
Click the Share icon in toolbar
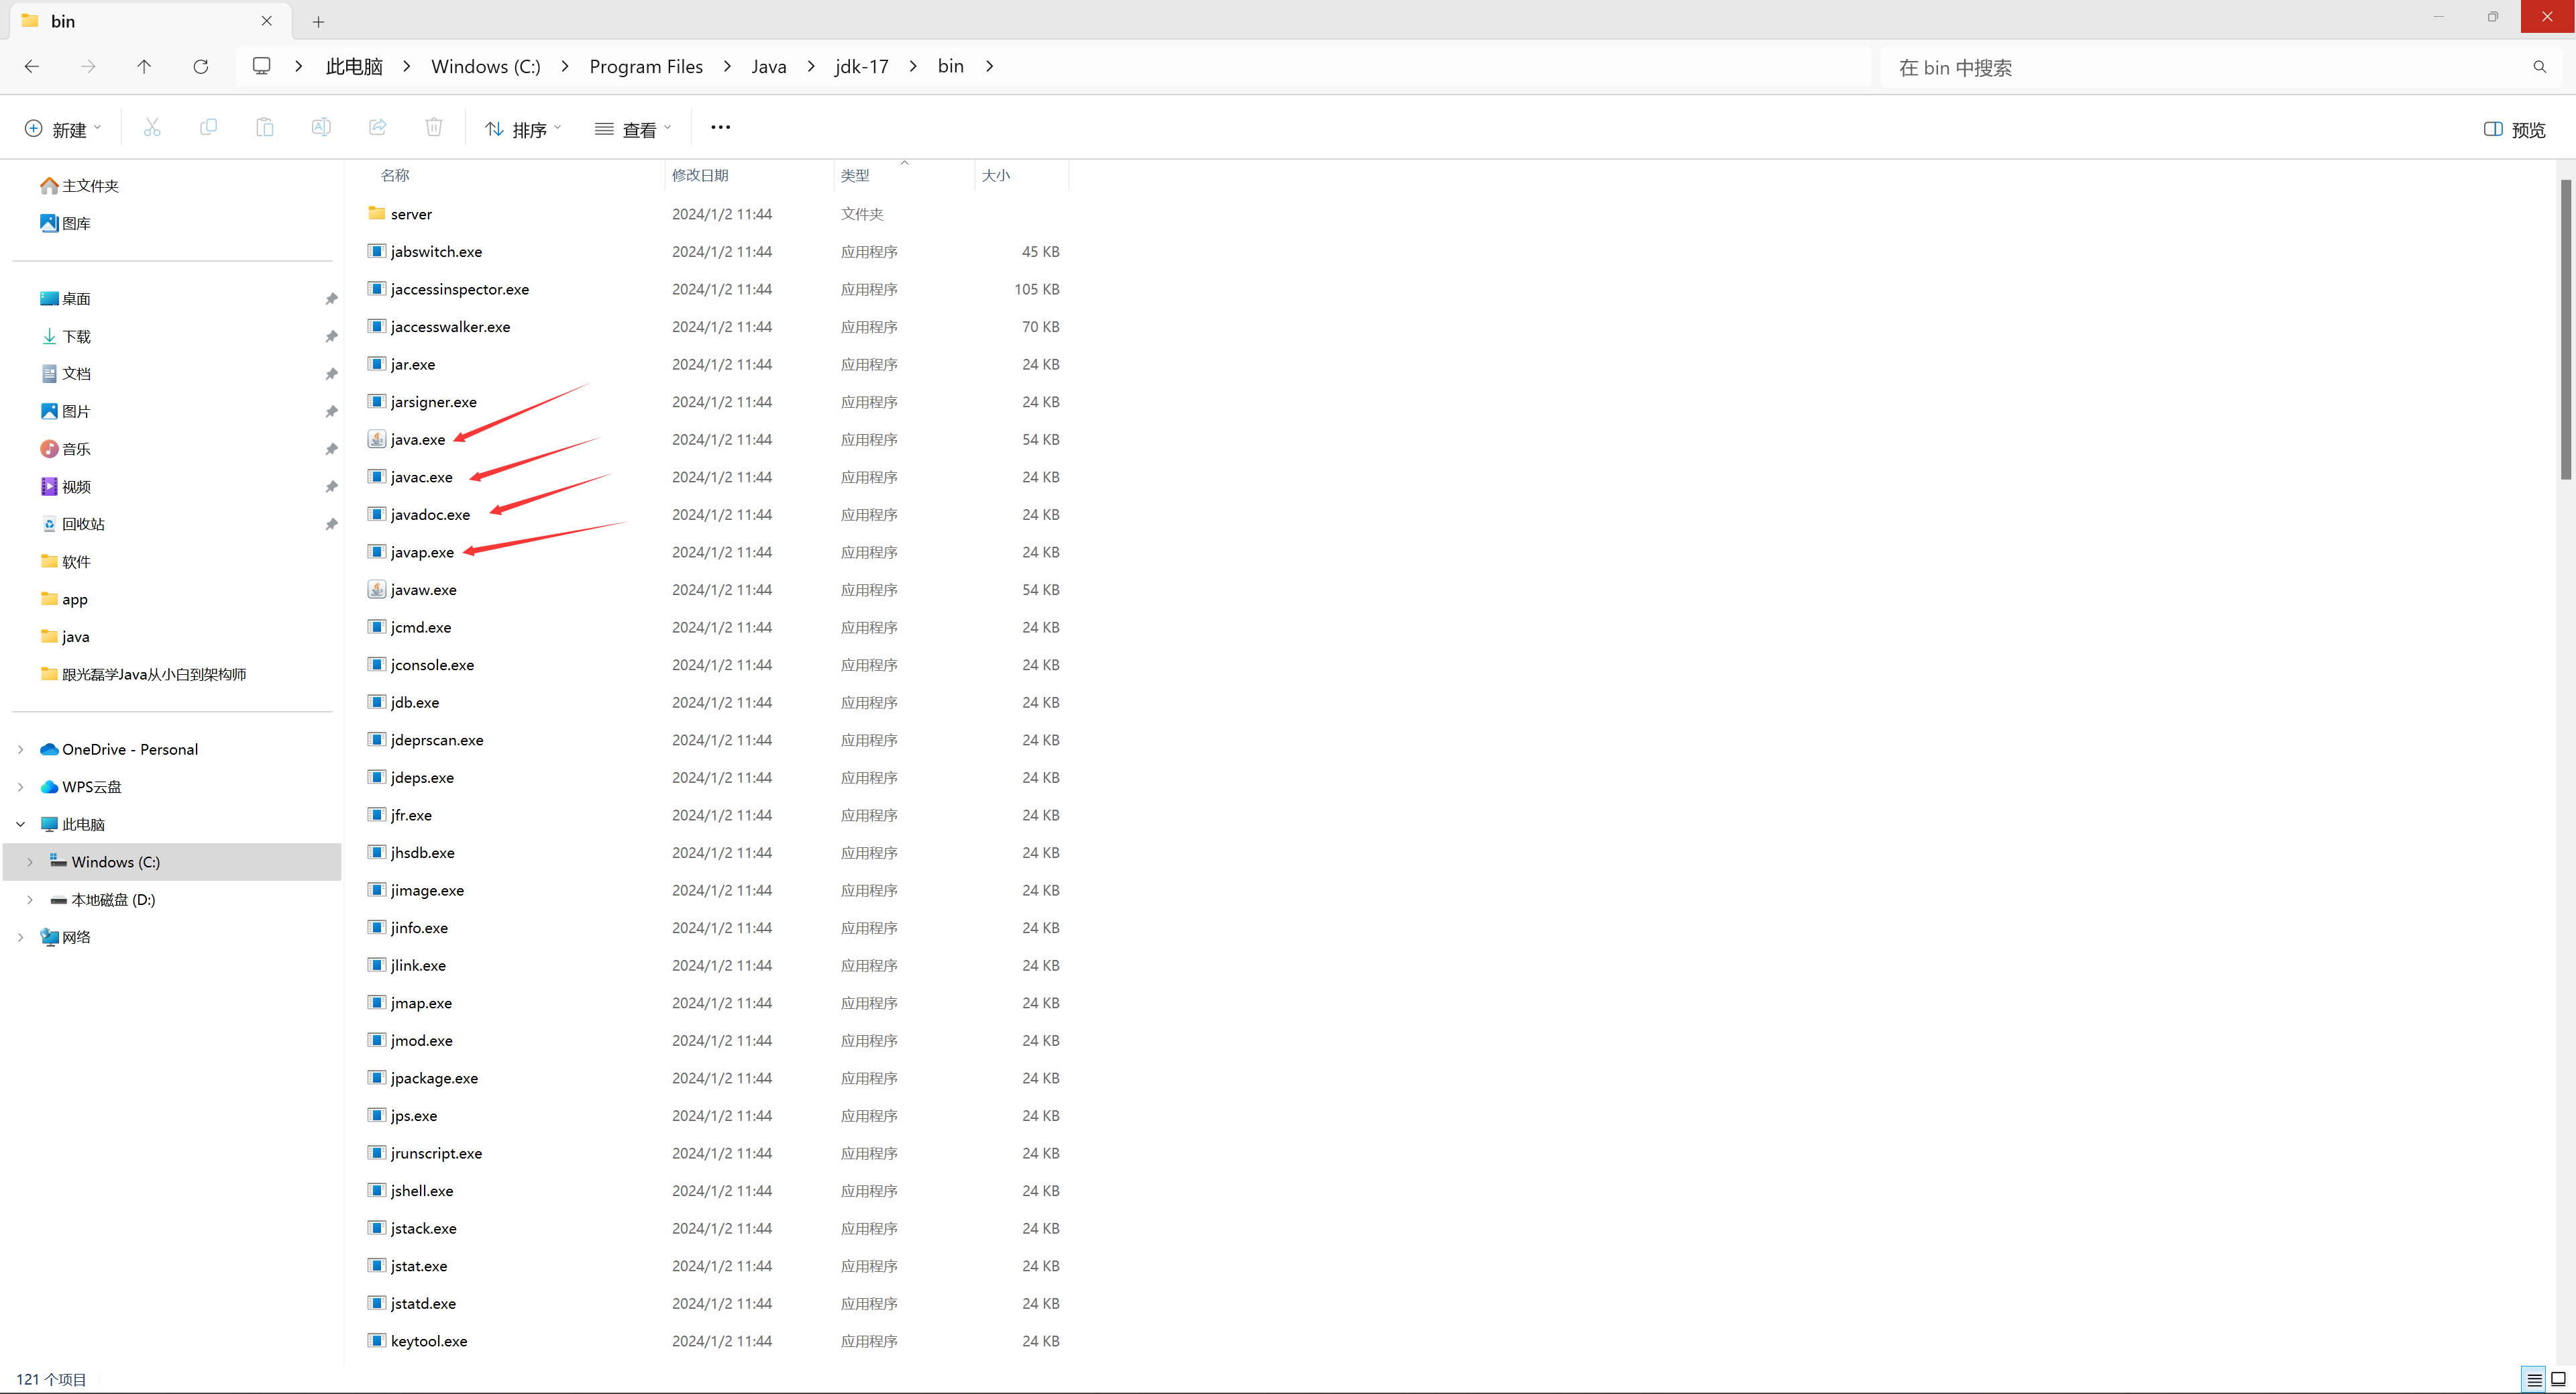pos(378,127)
